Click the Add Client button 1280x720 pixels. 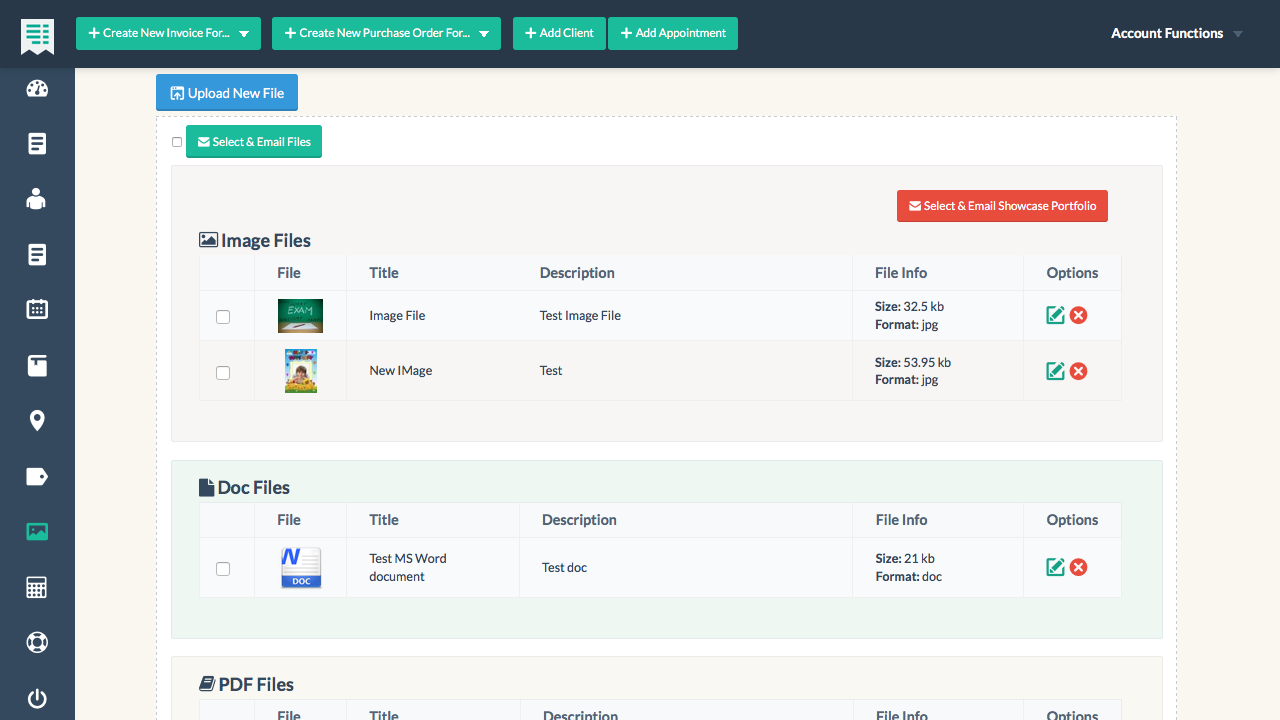click(x=559, y=33)
